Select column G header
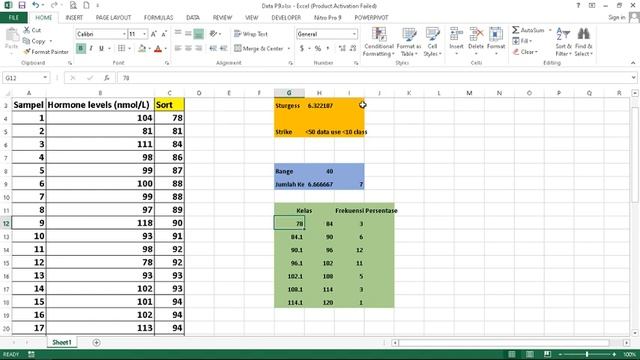This screenshot has width=640, height=360. click(x=289, y=93)
